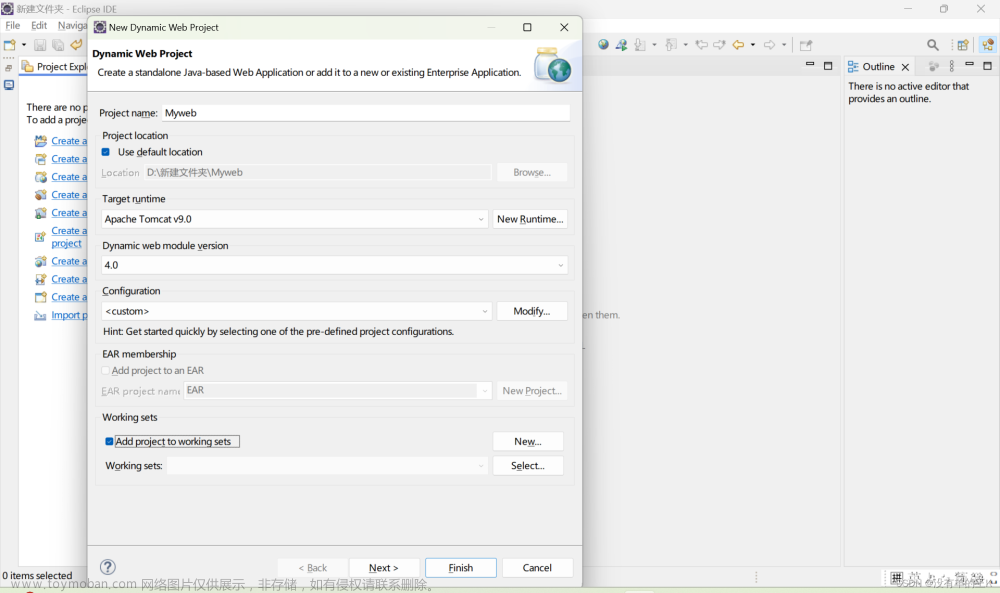Click the Previous Edit Location icon
Viewport: 1000px width, 593px height.
coord(702,45)
